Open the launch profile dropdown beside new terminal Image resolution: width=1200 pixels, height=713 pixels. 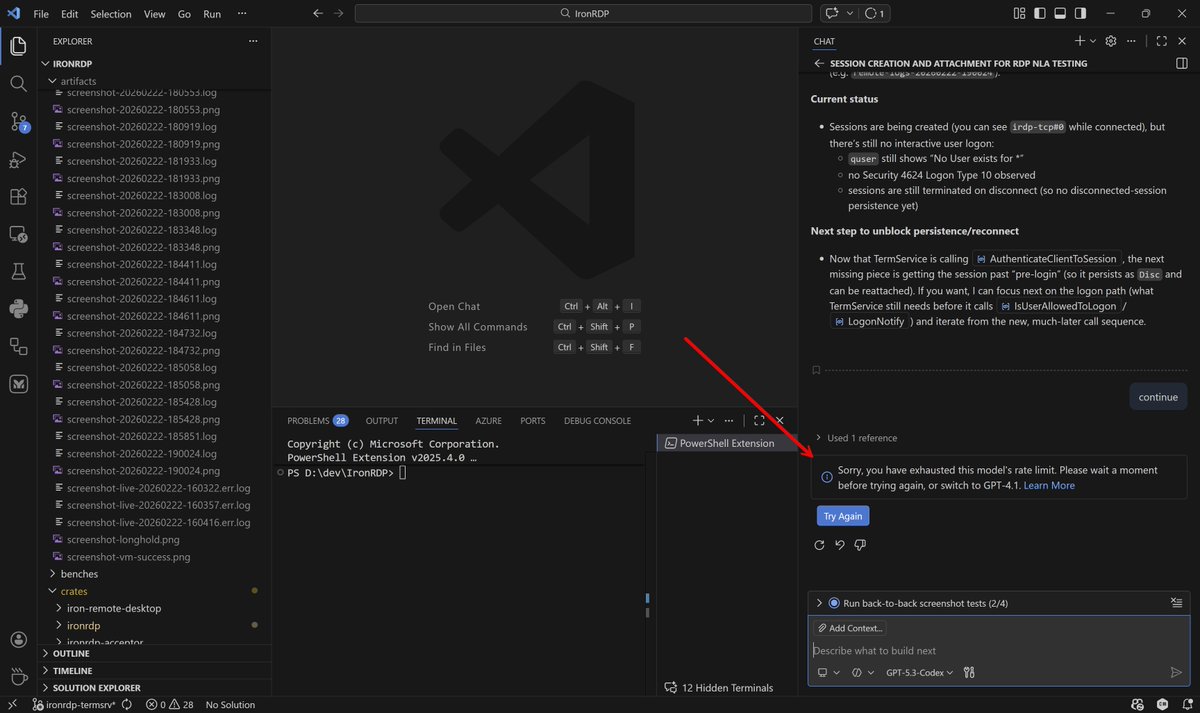(711, 421)
